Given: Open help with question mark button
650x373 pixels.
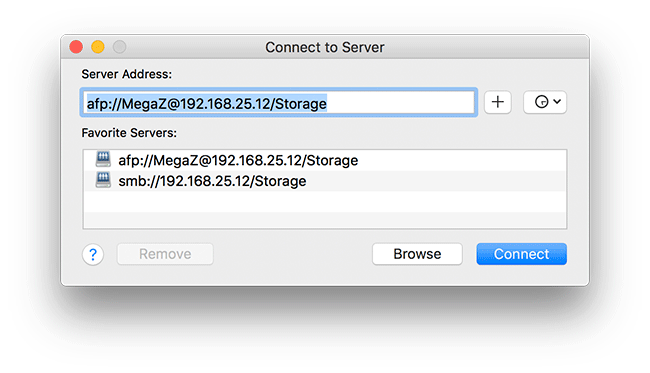Looking at the screenshot, I should [x=93, y=254].
